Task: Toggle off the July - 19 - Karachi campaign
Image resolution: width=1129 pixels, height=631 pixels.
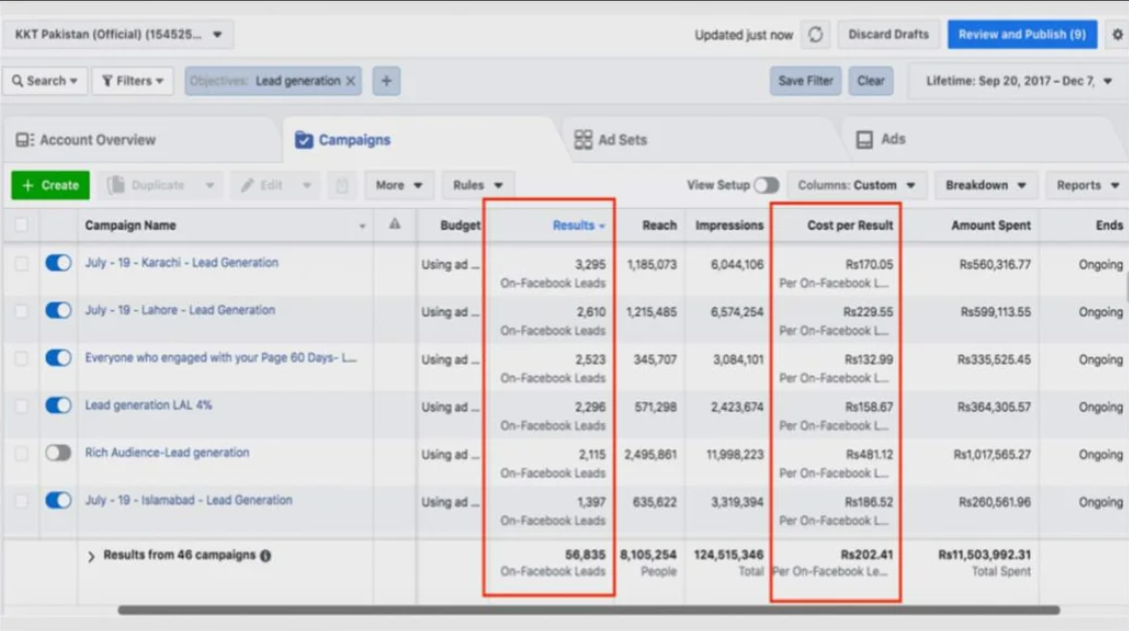Action: (58, 263)
